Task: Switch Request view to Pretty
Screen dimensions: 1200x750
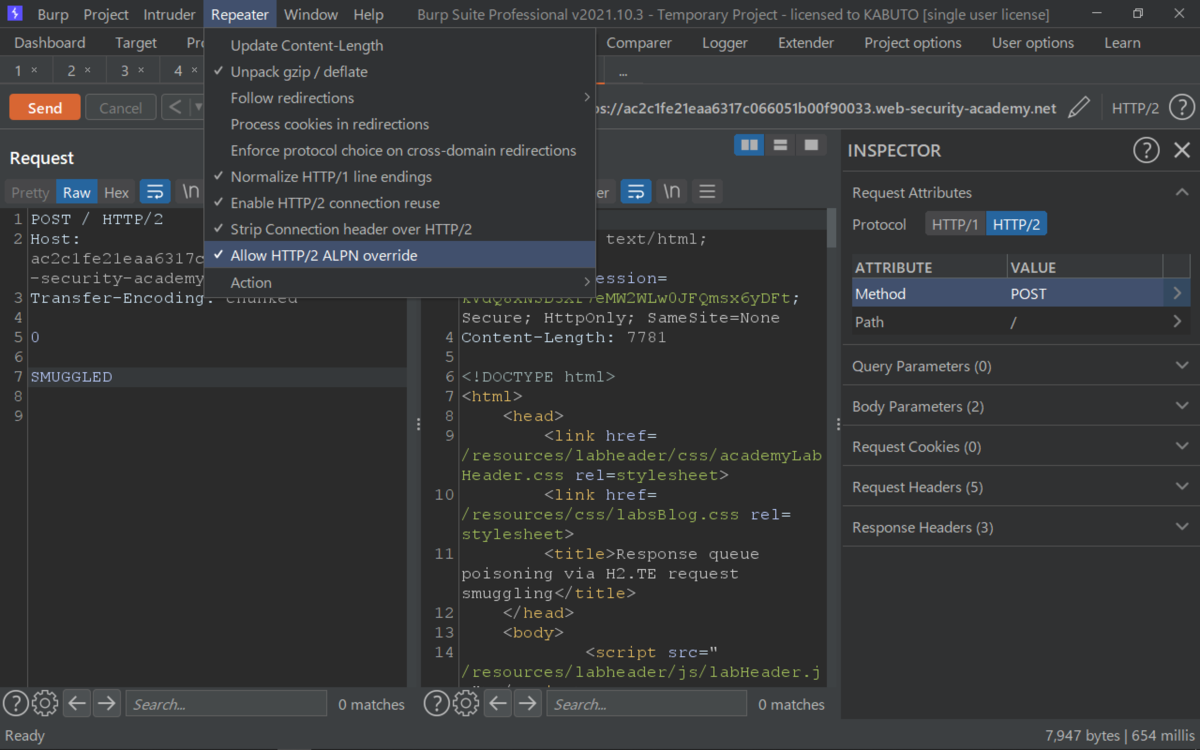Action: pos(30,192)
